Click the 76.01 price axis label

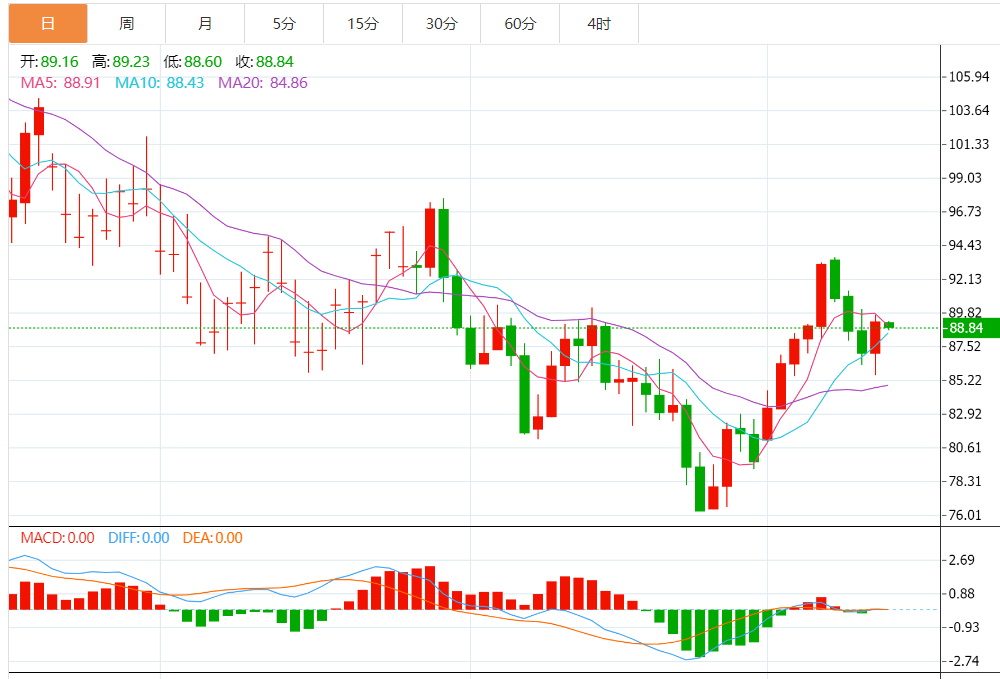(965, 515)
